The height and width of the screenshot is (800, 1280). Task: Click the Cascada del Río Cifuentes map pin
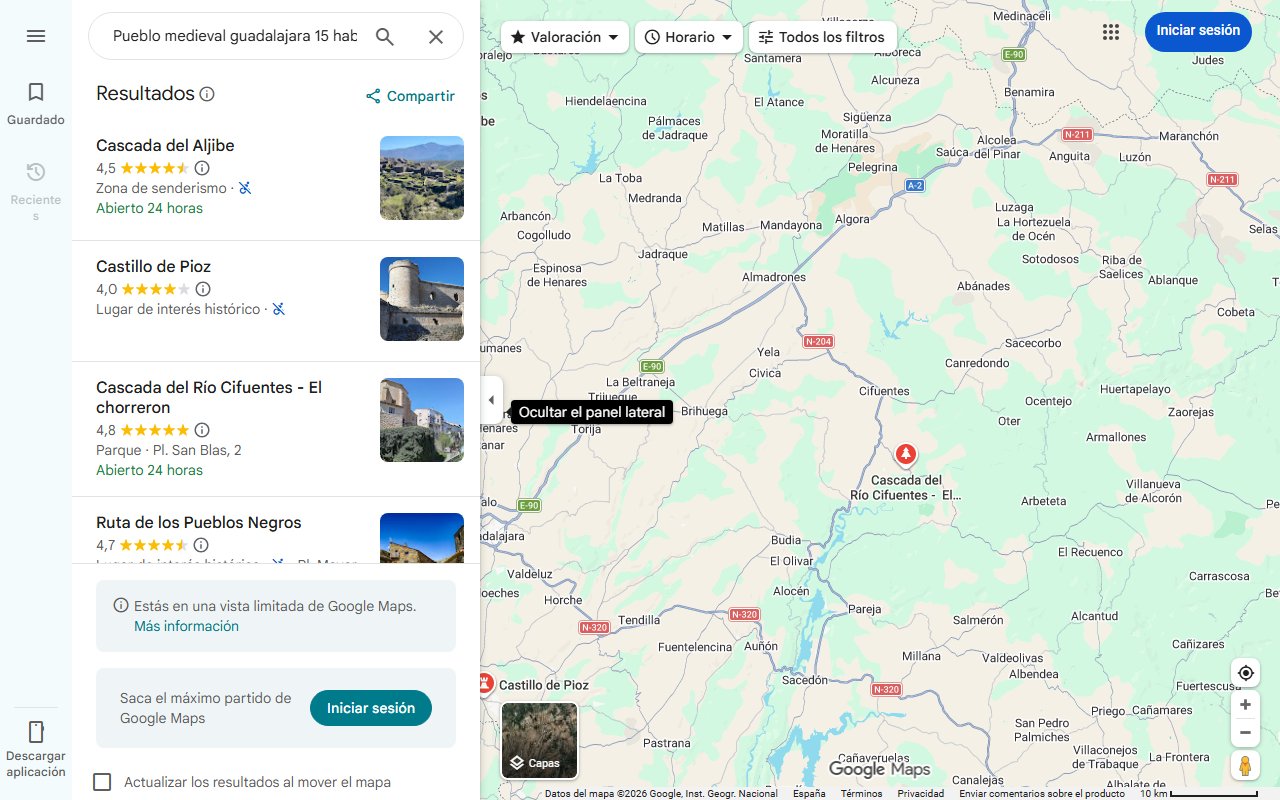[x=905, y=456]
